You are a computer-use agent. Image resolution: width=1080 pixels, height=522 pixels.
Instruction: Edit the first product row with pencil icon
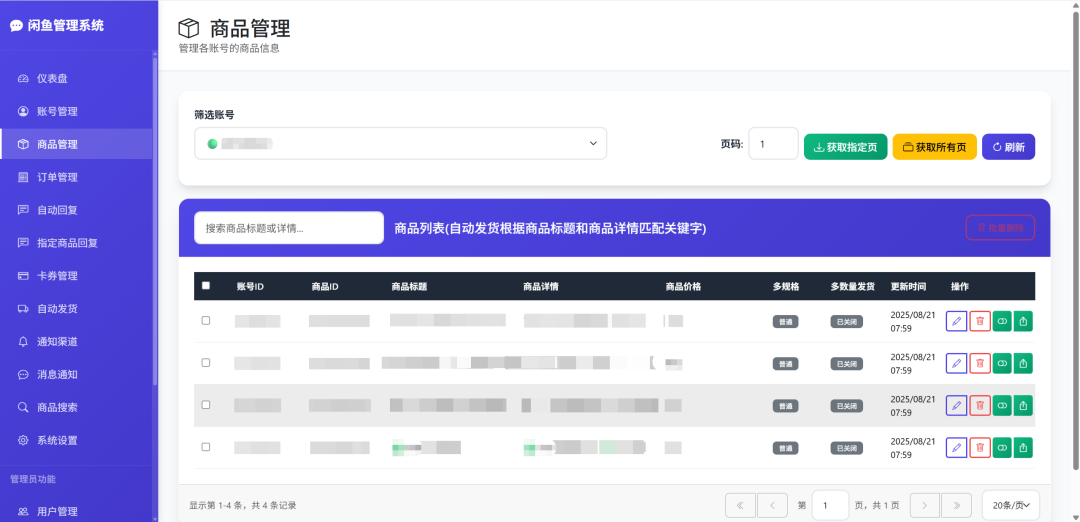956,321
